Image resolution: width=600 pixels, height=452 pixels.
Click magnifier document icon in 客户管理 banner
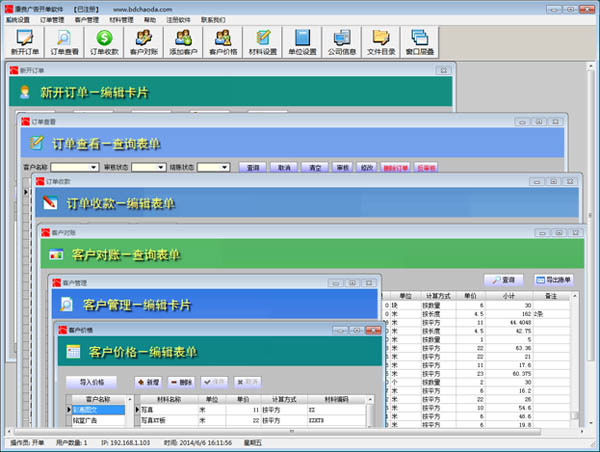(66, 305)
